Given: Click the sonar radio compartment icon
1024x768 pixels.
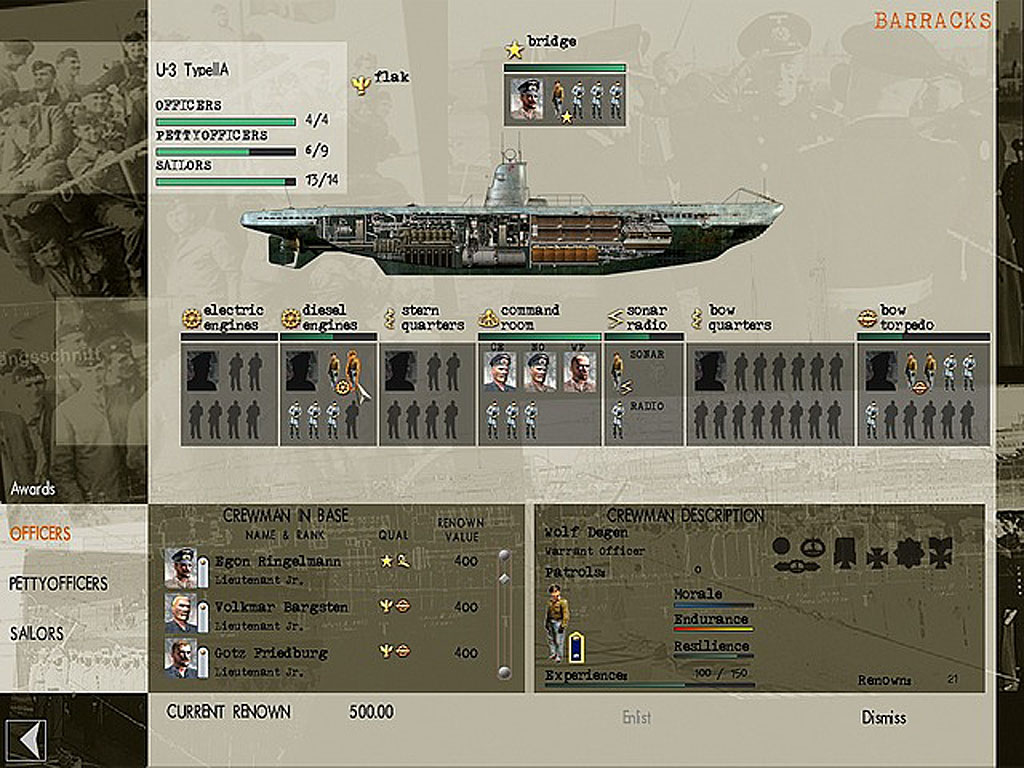Looking at the screenshot, I should tap(616, 318).
